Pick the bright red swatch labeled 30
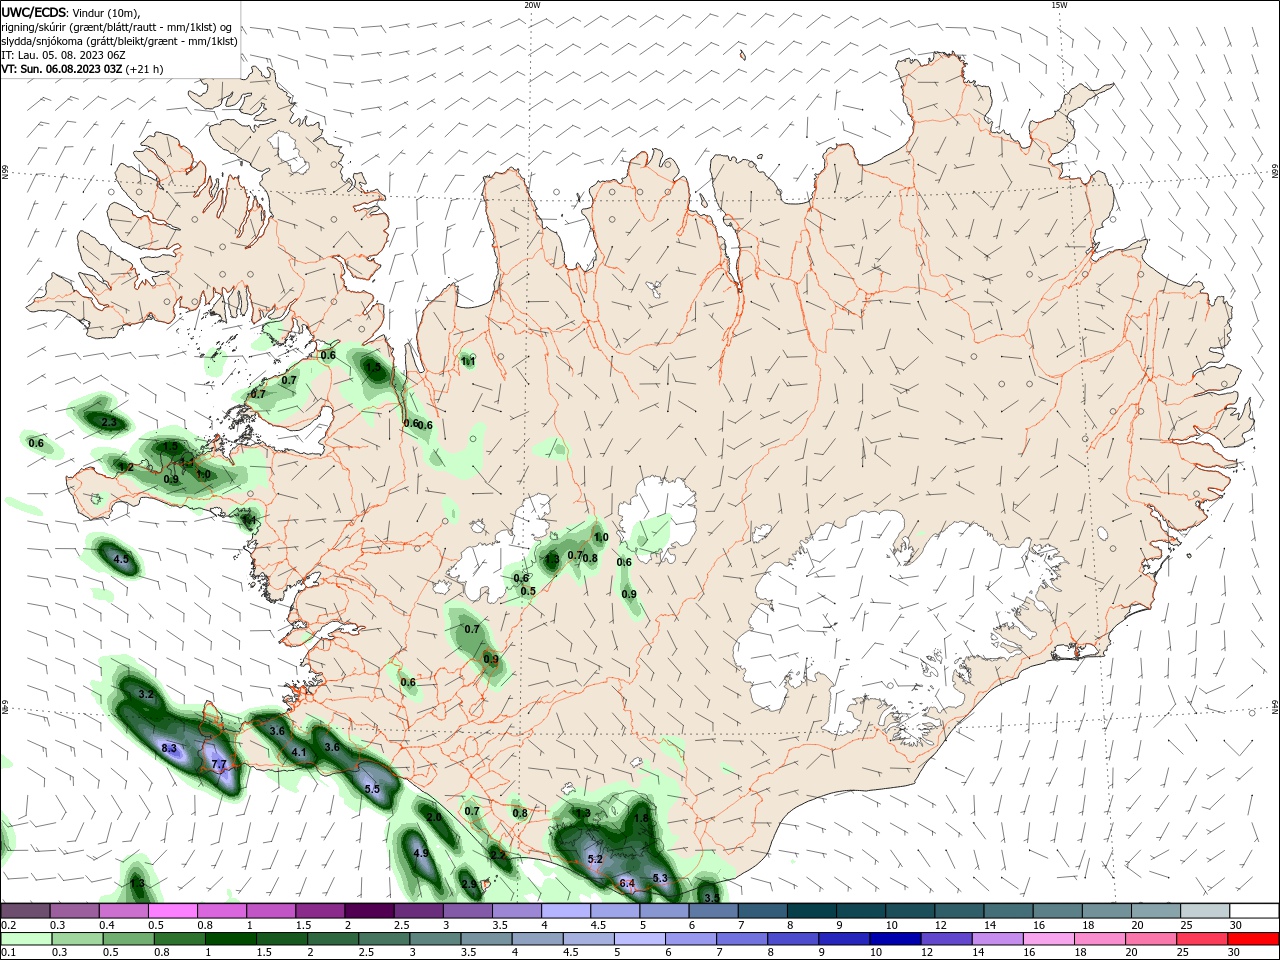This screenshot has height=960, width=1280. [x=1253, y=940]
